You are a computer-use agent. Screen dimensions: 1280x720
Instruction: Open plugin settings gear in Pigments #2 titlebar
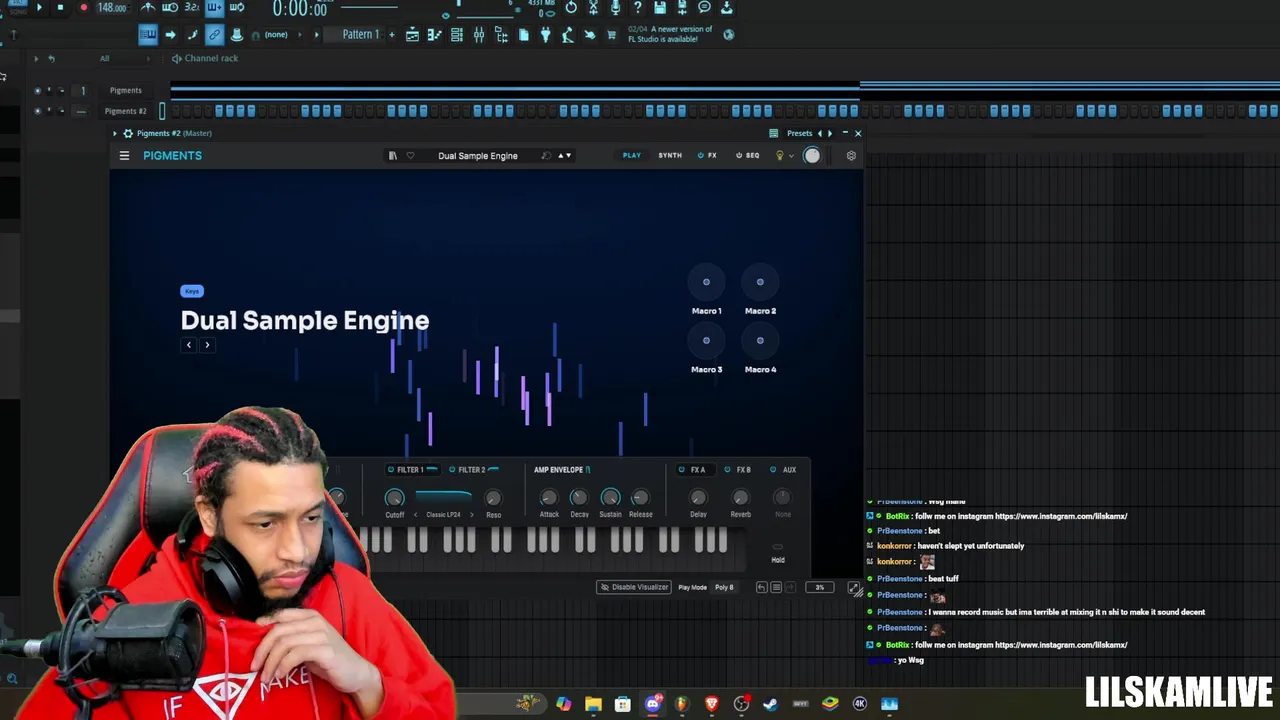[x=127, y=133]
